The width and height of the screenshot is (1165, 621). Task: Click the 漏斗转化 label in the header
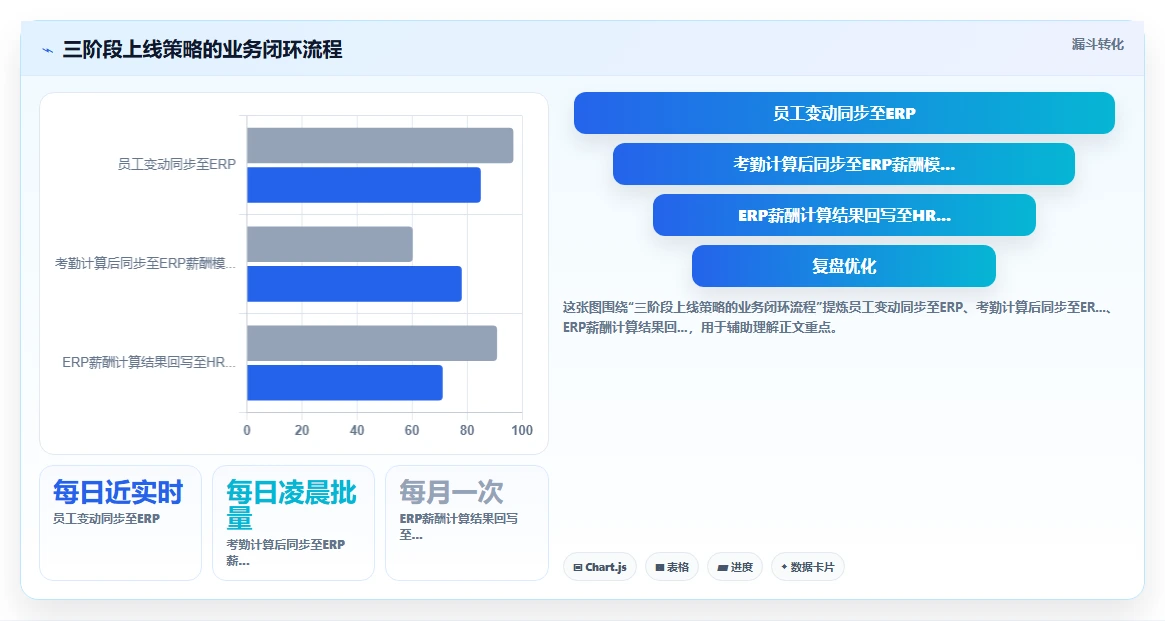tap(1097, 45)
